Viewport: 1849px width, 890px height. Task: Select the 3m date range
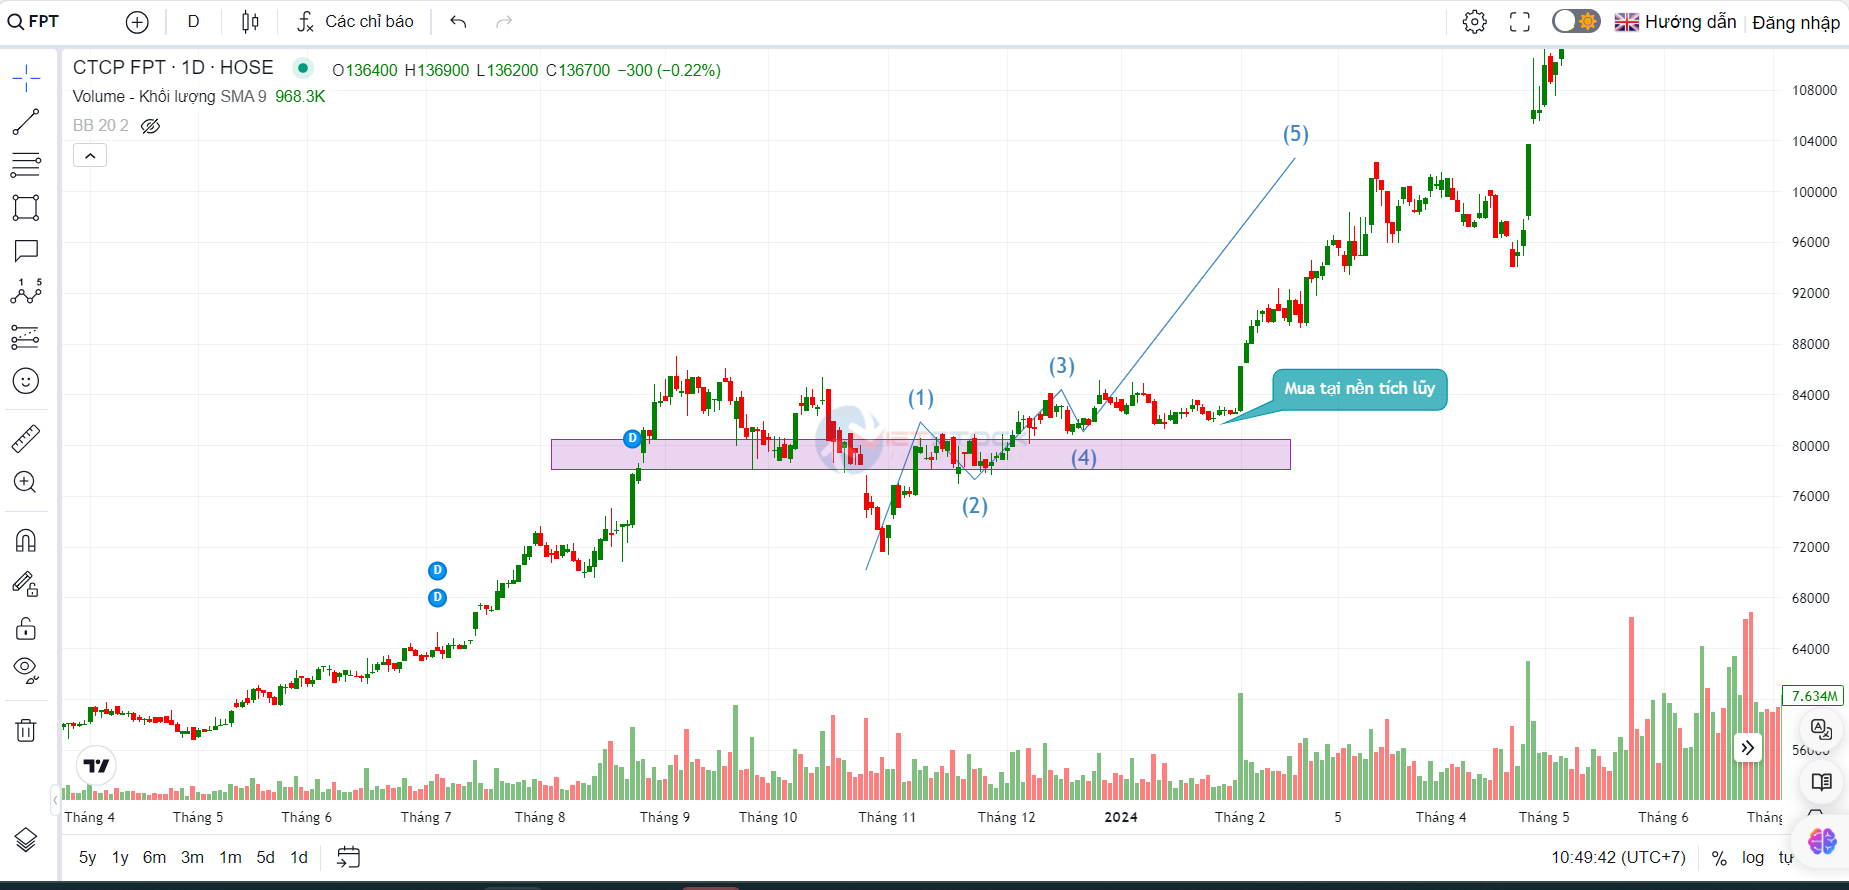(x=192, y=857)
